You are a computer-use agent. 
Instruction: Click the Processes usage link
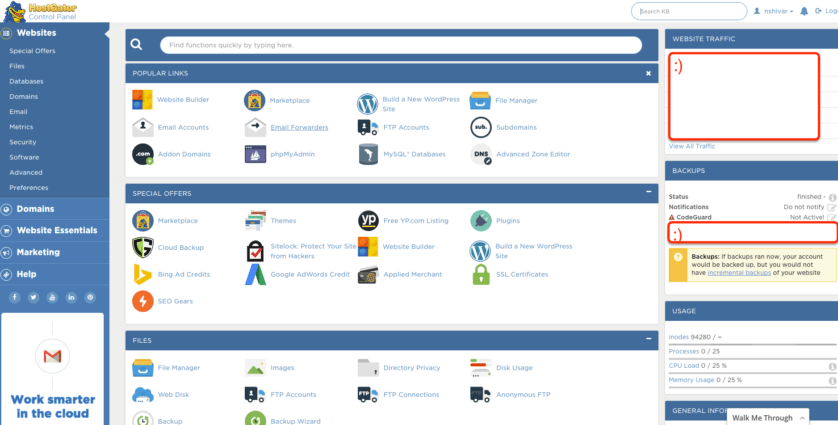click(684, 351)
